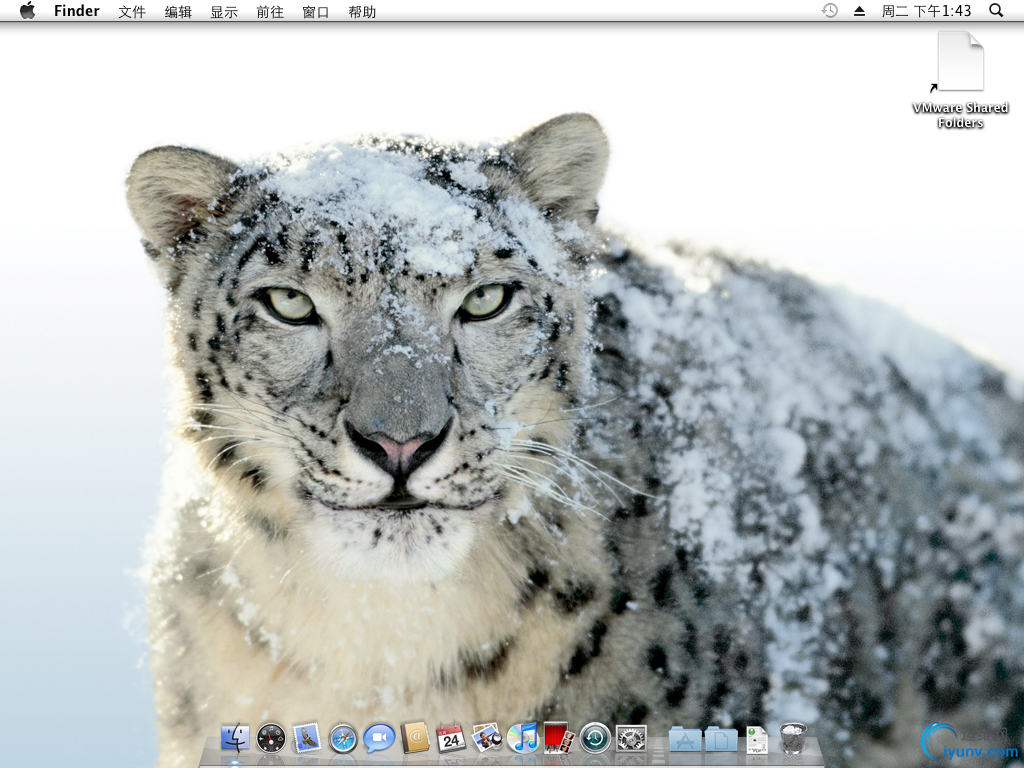The height and width of the screenshot is (768, 1024).
Task: Open Spotlight search magnifier
Action: pyautogui.click(x=996, y=10)
